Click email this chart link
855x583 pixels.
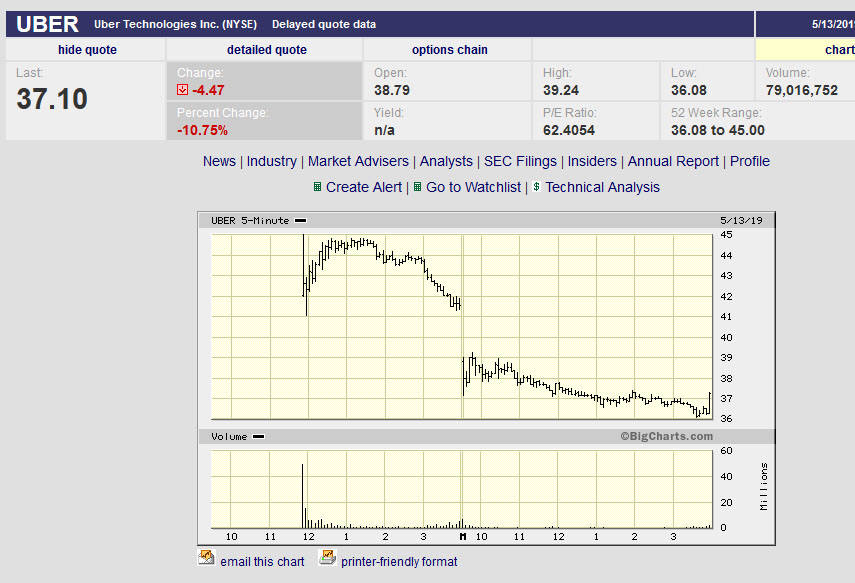262,562
